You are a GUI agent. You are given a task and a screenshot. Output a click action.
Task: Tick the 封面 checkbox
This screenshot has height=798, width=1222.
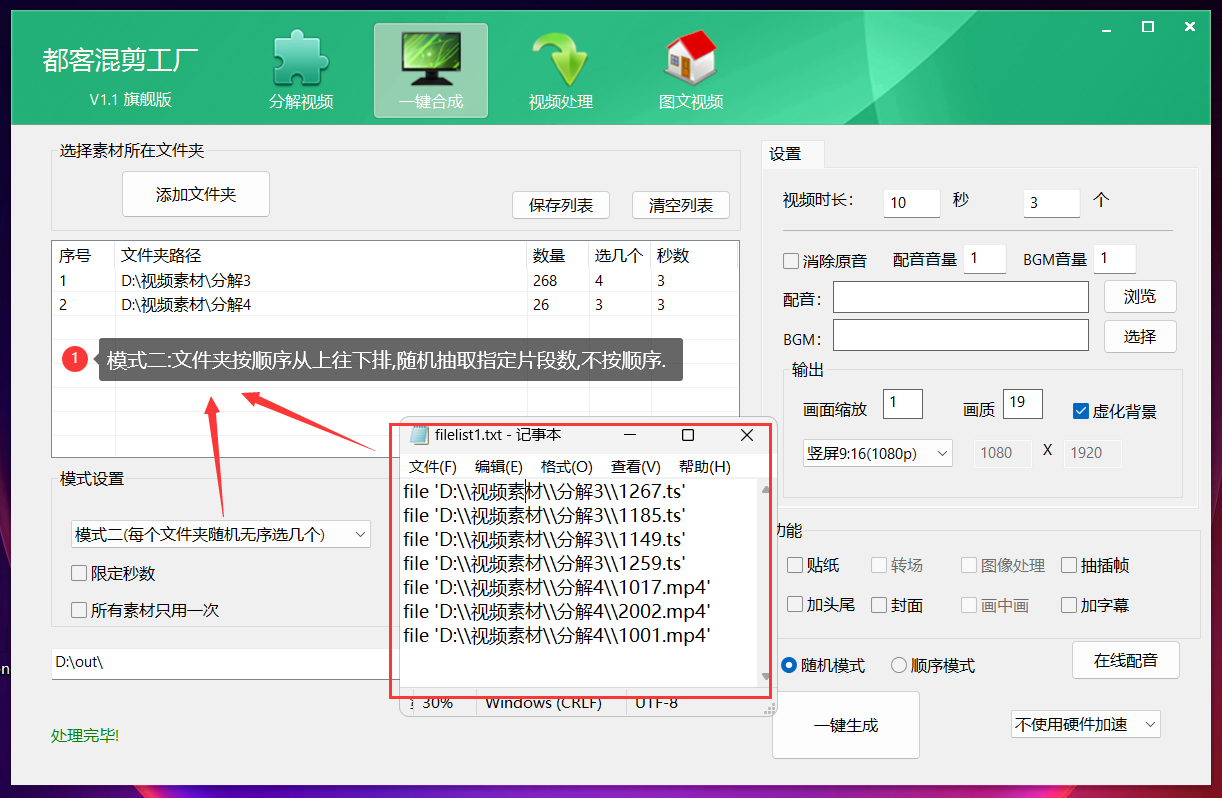[x=879, y=605]
